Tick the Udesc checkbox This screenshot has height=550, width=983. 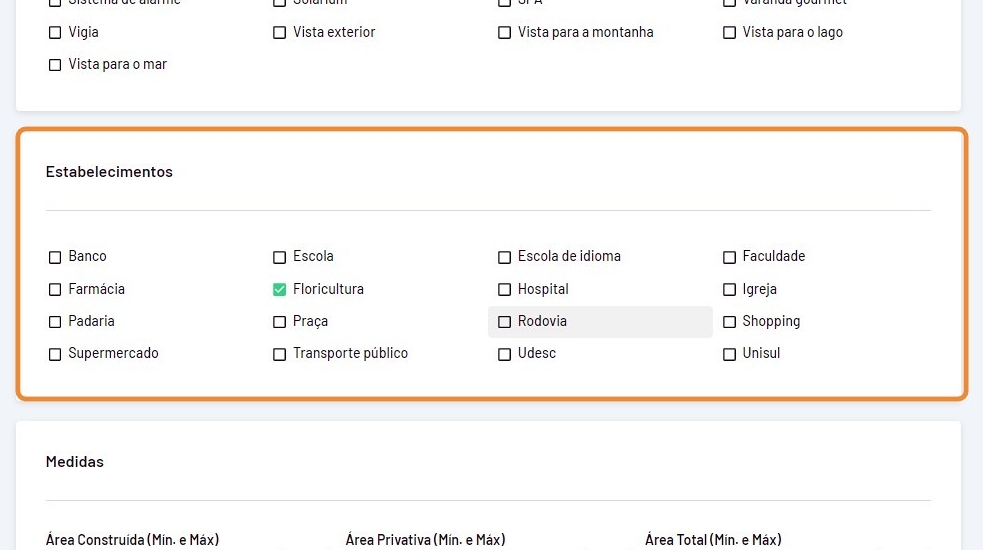coord(505,354)
